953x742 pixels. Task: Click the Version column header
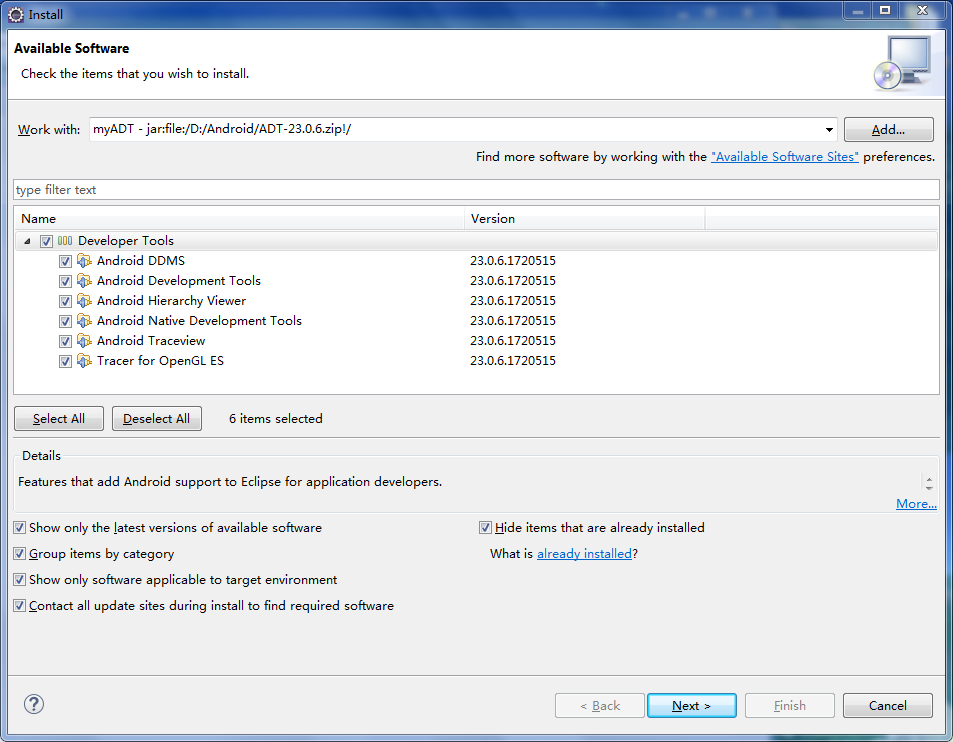(x=585, y=219)
